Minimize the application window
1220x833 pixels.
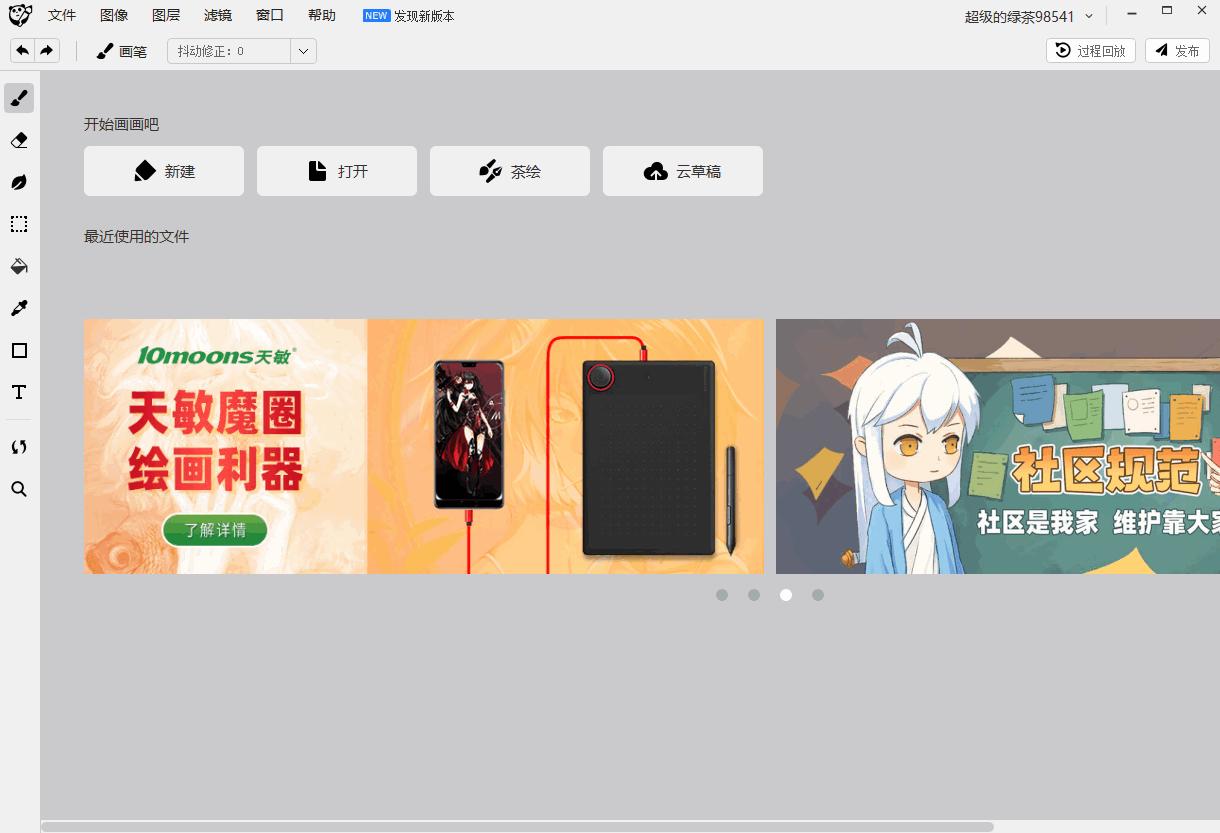coord(1132,12)
